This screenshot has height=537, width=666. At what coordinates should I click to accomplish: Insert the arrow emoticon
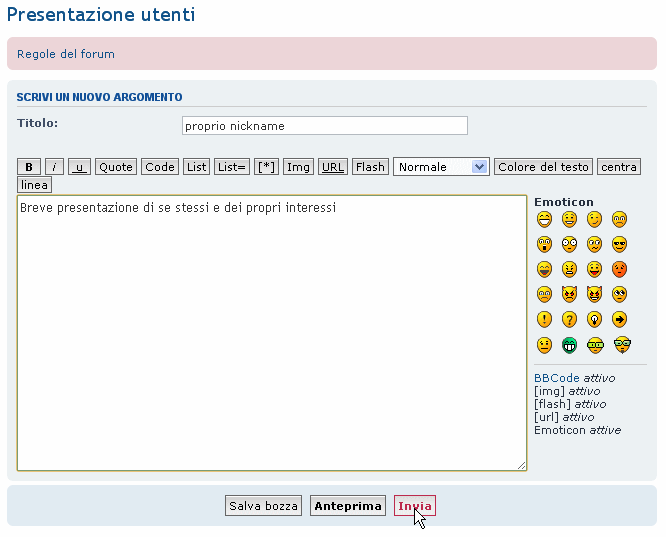[x=620, y=320]
